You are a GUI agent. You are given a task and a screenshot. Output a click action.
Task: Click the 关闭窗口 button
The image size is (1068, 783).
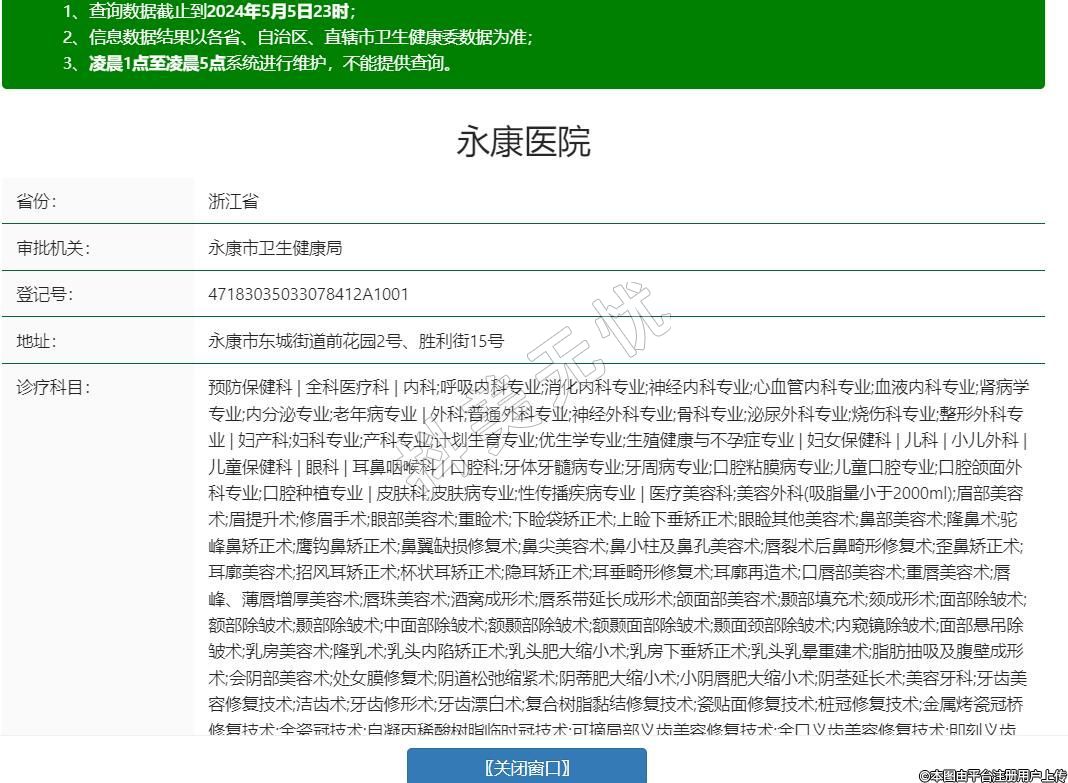pos(526,767)
